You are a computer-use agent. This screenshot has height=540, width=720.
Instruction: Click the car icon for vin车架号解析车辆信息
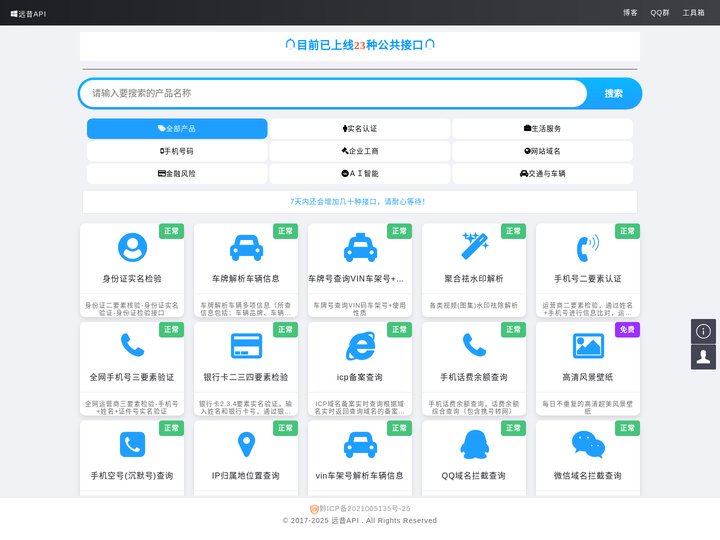point(360,444)
